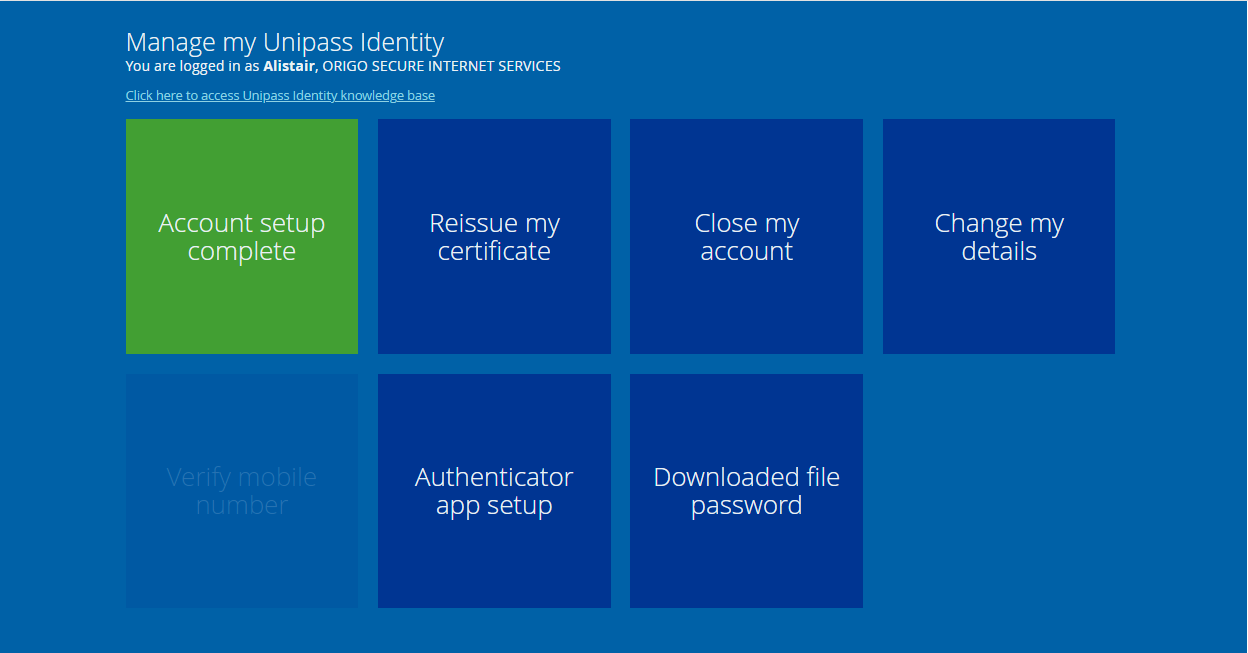Open the Change my details tile
Screen dimensions: 1248x653
coord(998,236)
